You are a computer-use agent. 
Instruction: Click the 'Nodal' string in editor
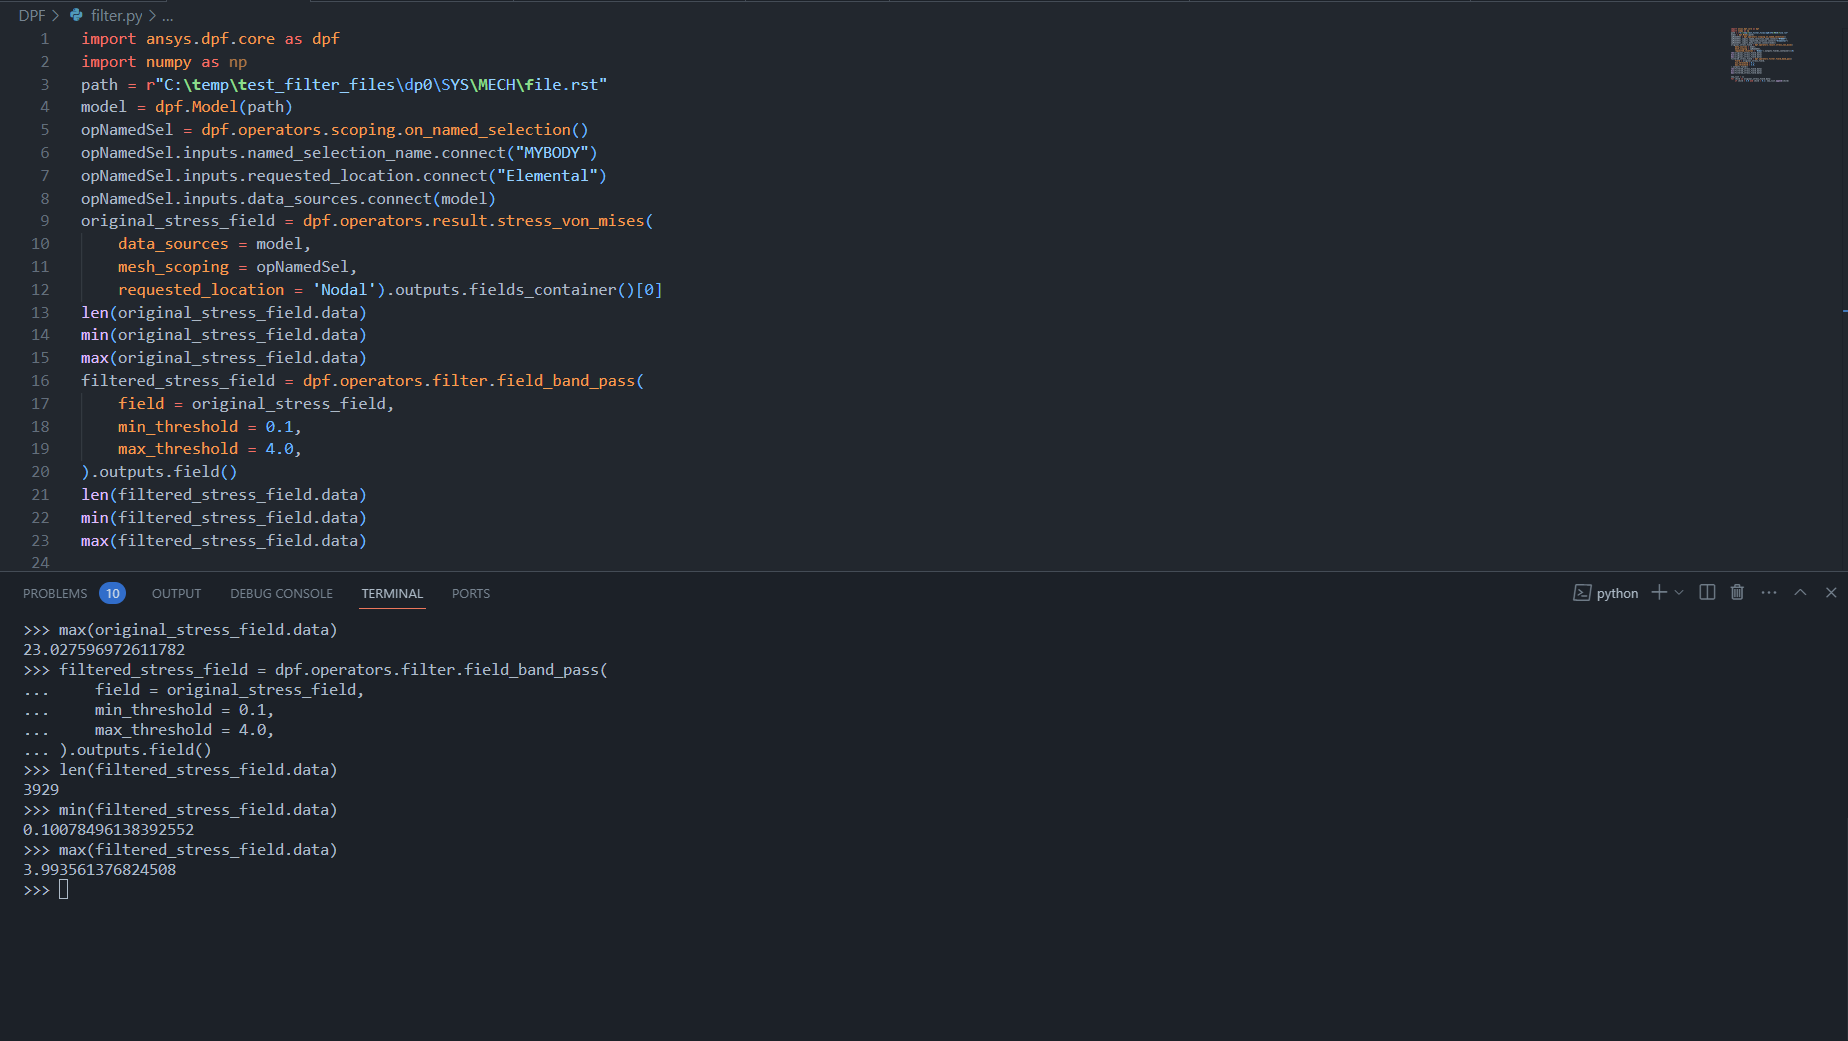pyautogui.click(x=344, y=290)
